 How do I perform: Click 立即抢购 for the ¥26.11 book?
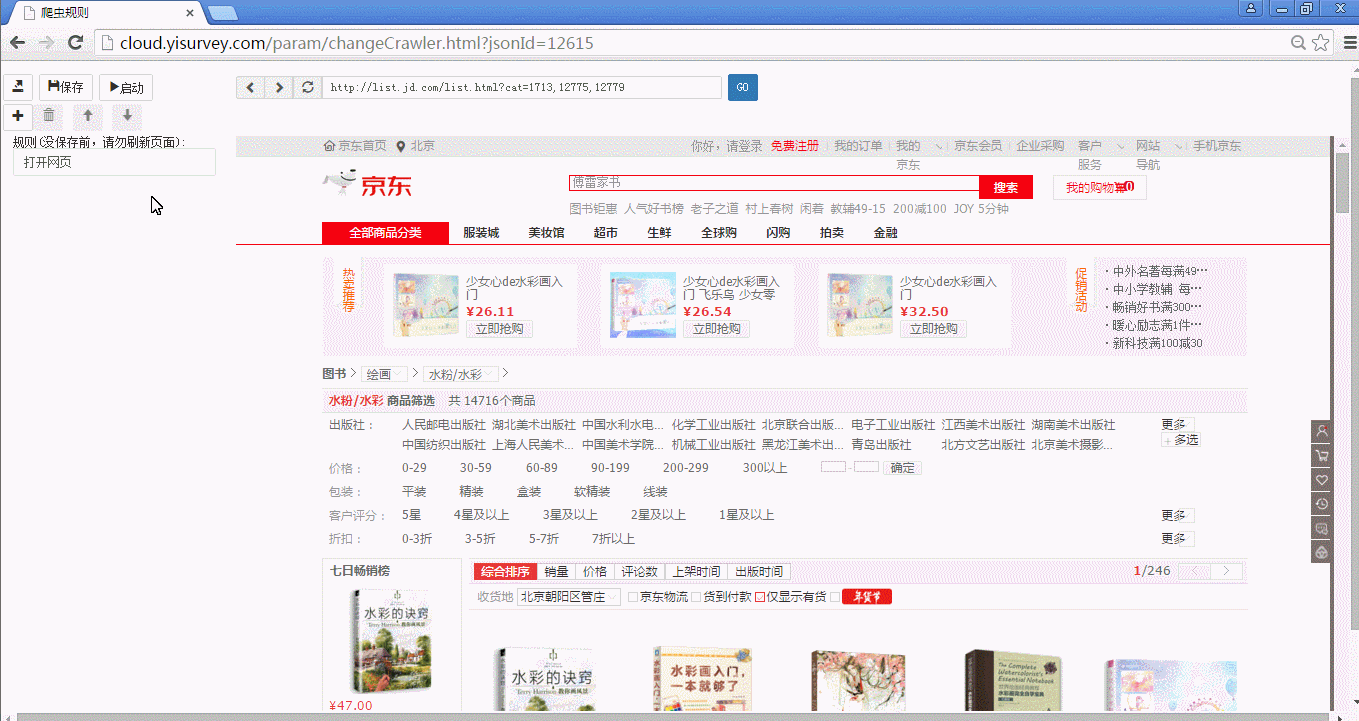[500, 329]
